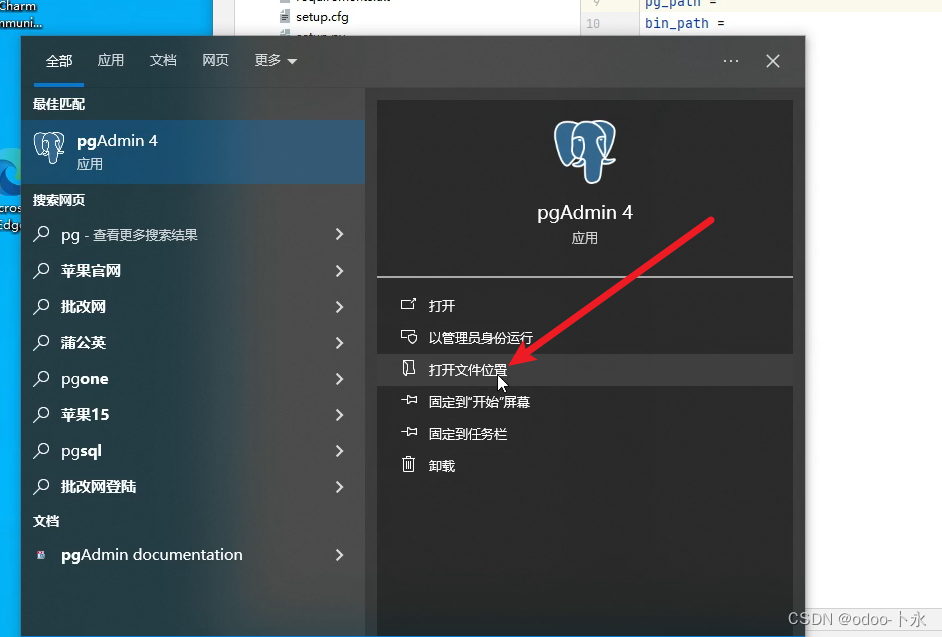Expand the chevron next to 批改网登陆

339,487
